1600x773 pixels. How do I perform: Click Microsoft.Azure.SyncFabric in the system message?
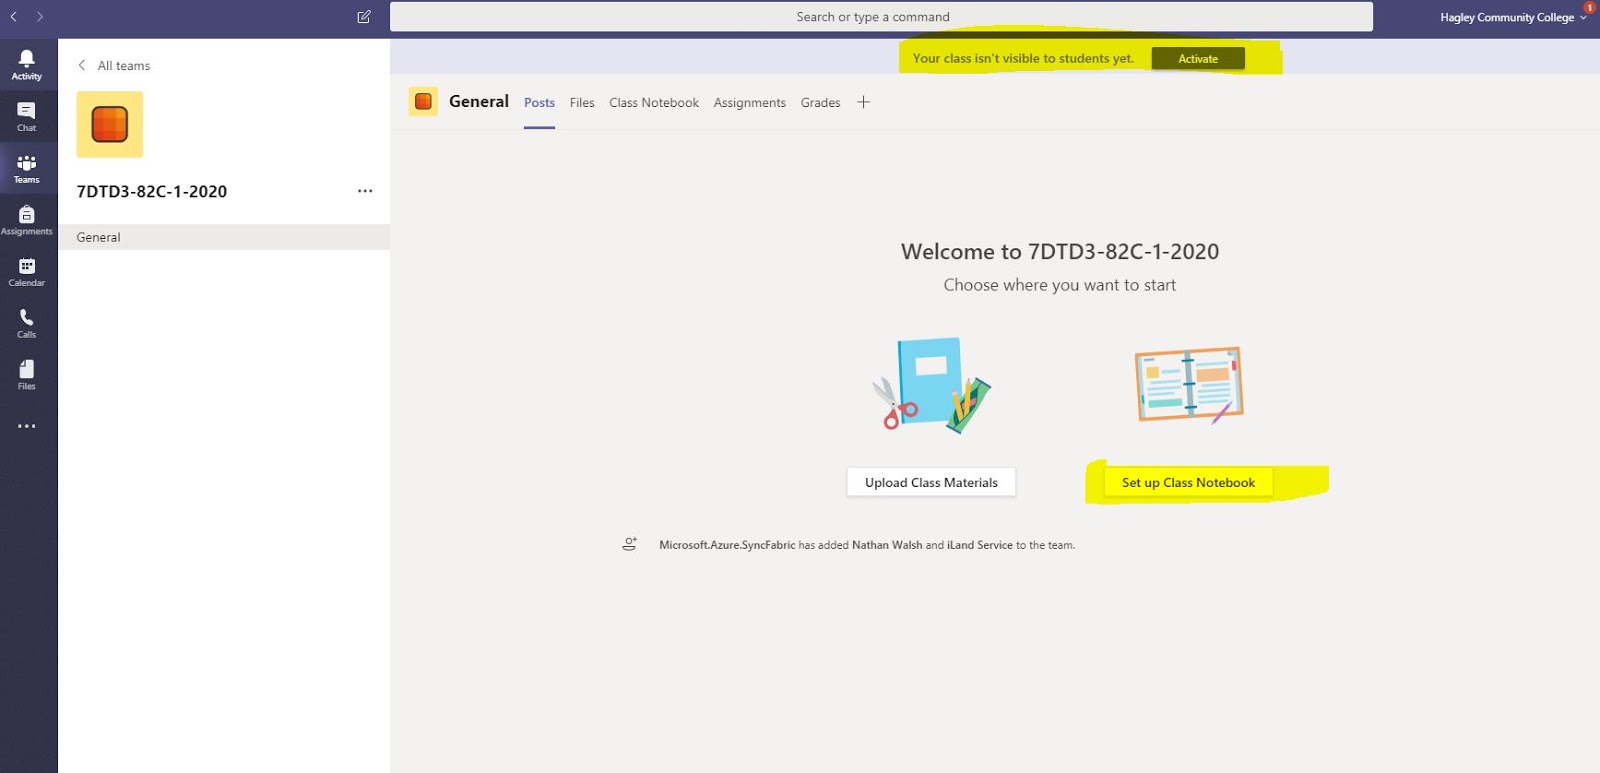[x=727, y=545]
